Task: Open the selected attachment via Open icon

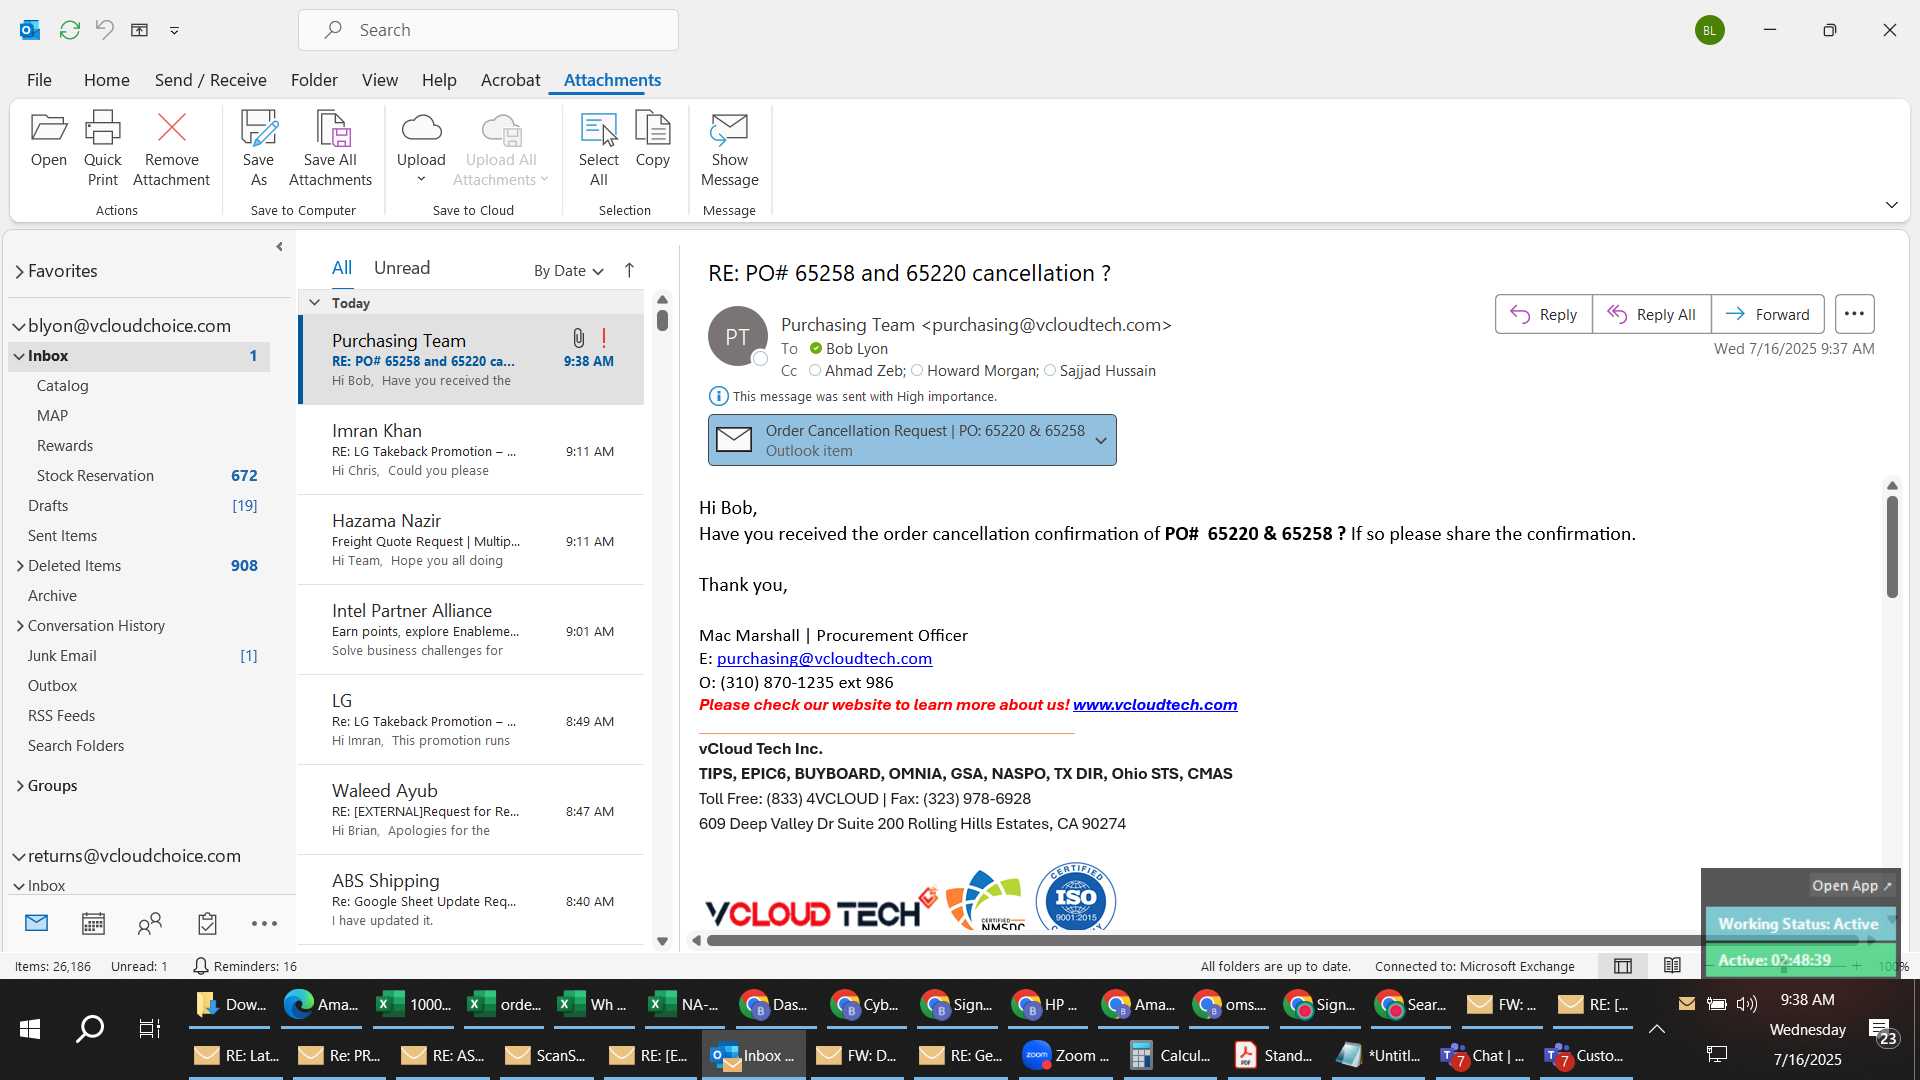Action: (x=48, y=140)
